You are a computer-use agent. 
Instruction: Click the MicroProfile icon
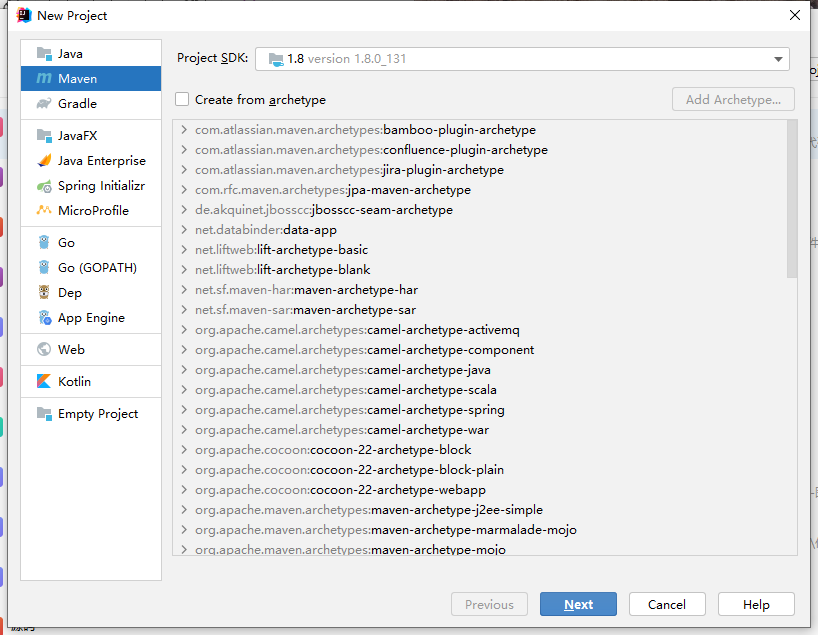tap(44, 211)
